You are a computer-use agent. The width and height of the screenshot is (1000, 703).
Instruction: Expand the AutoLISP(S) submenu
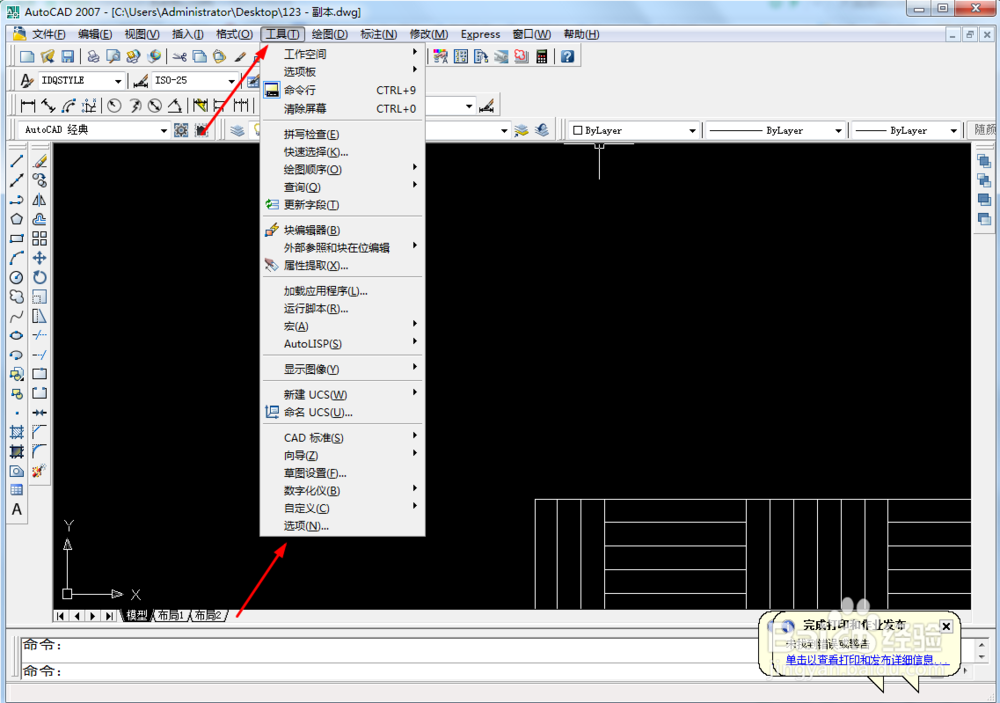click(x=342, y=343)
